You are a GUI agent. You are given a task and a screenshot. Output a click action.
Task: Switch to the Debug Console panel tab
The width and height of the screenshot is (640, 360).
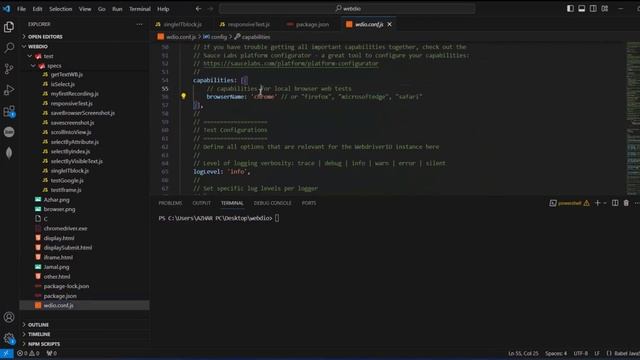point(273,203)
